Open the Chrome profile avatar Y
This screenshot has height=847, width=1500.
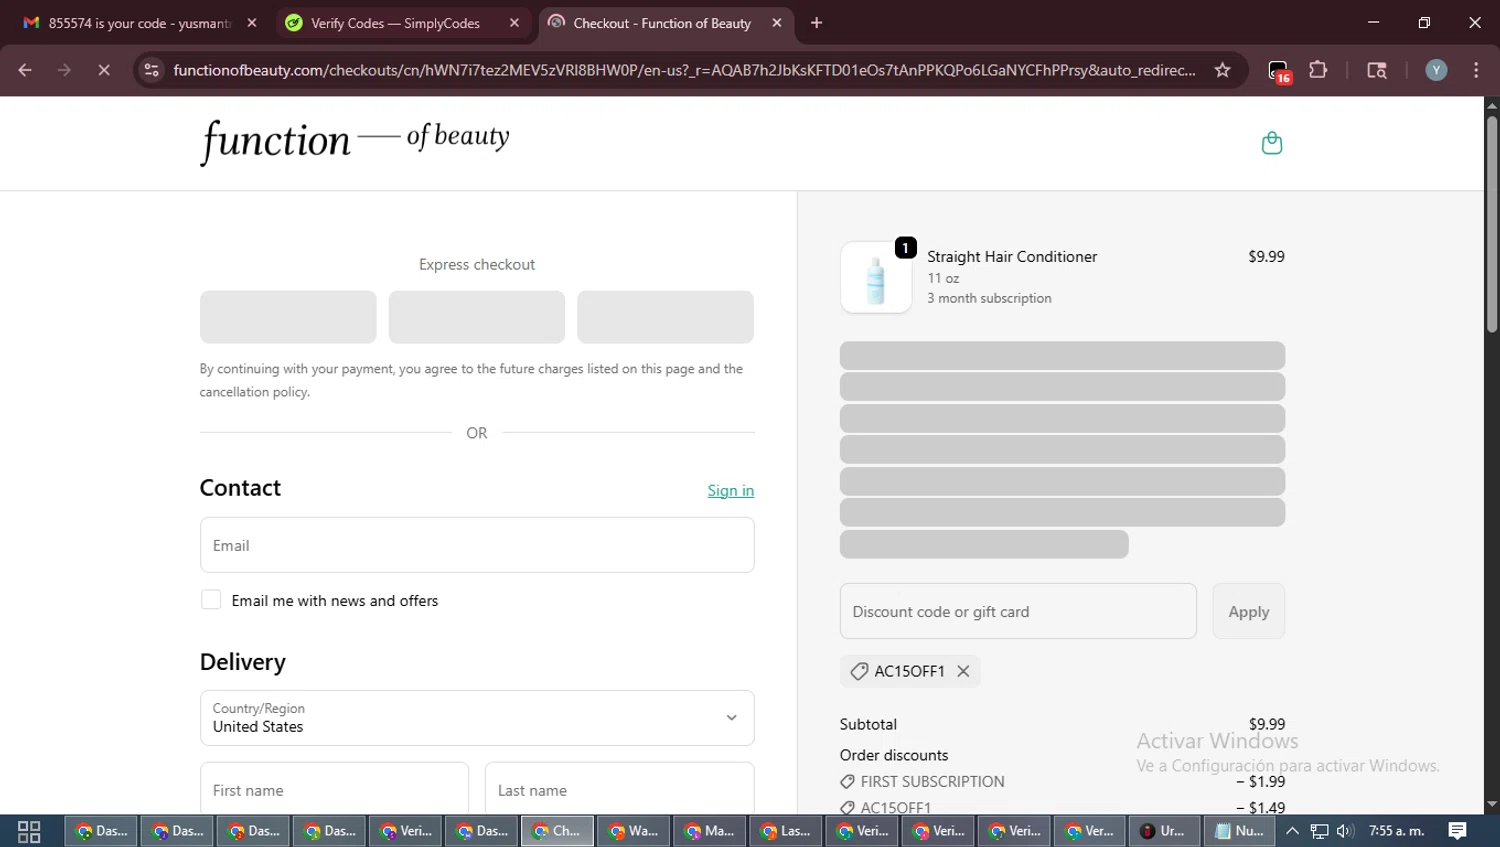(1436, 70)
